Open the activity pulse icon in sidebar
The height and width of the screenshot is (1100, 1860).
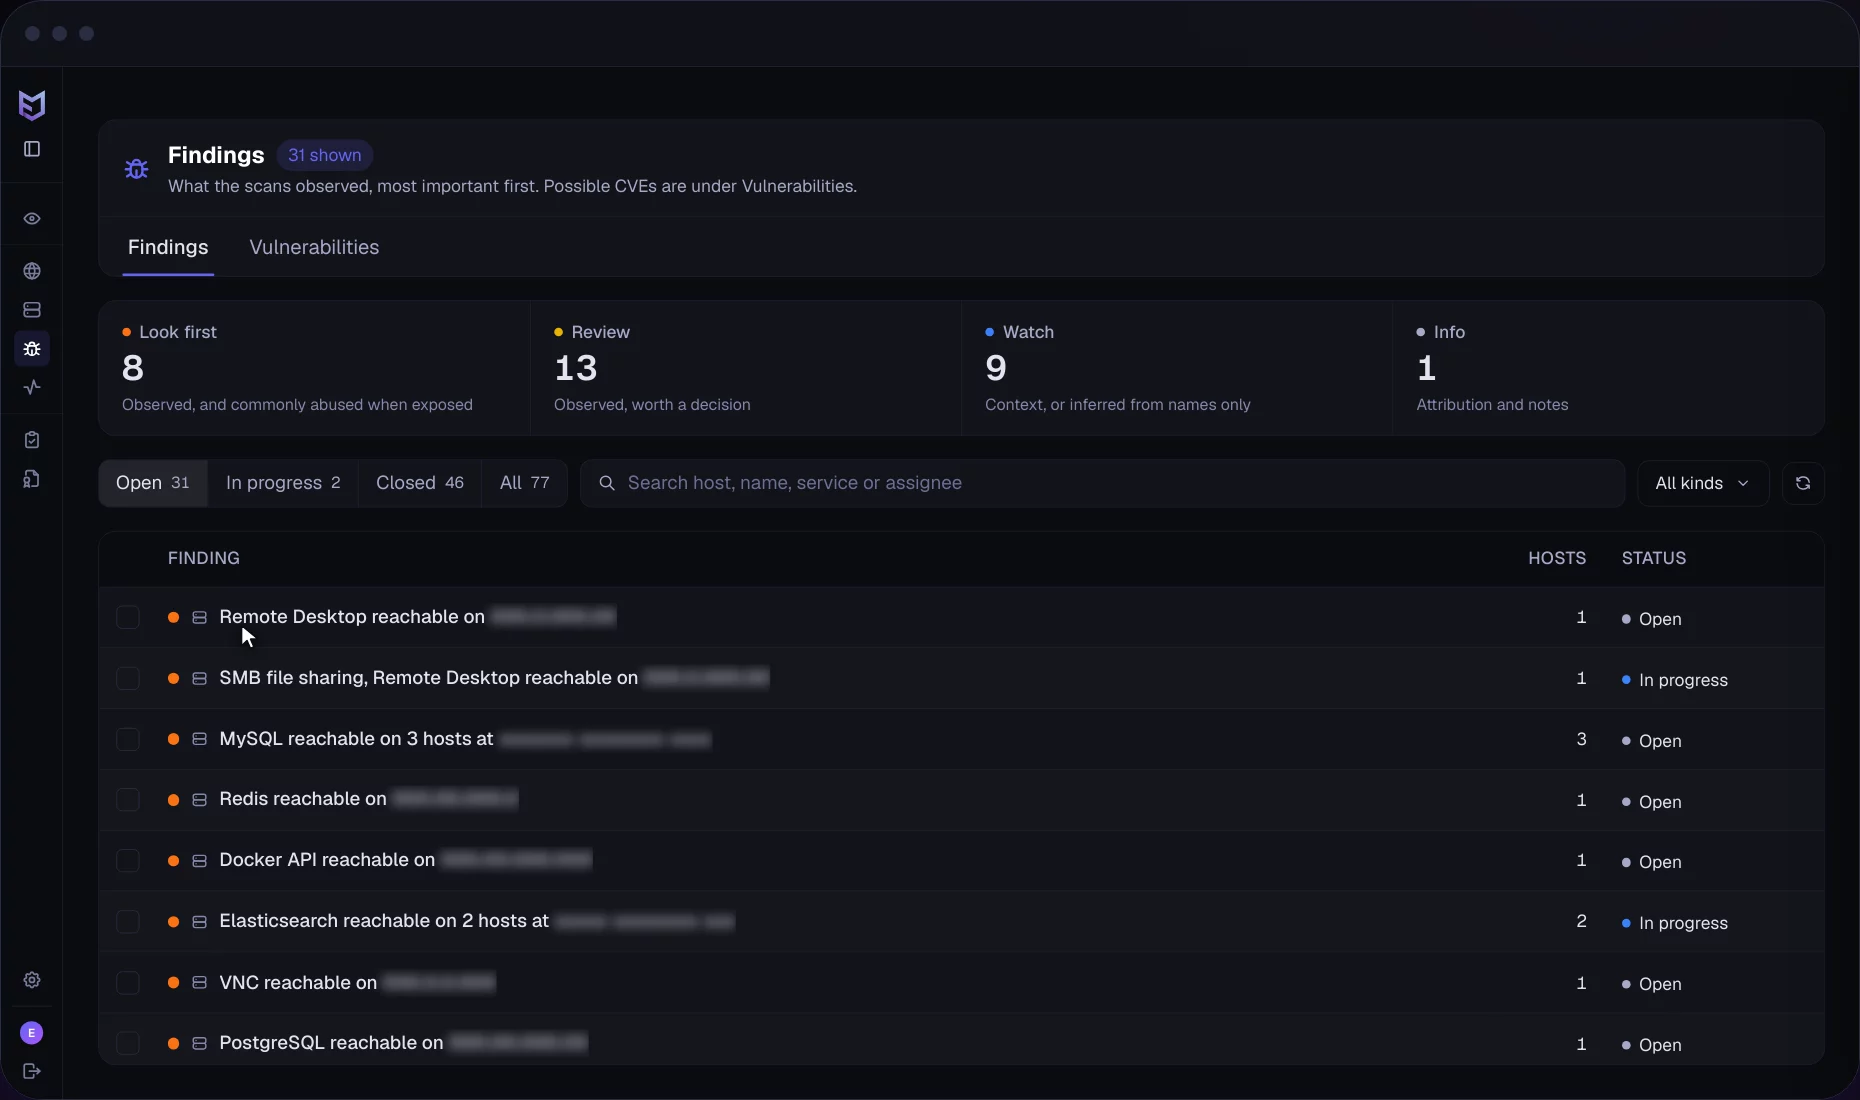[32, 388]
